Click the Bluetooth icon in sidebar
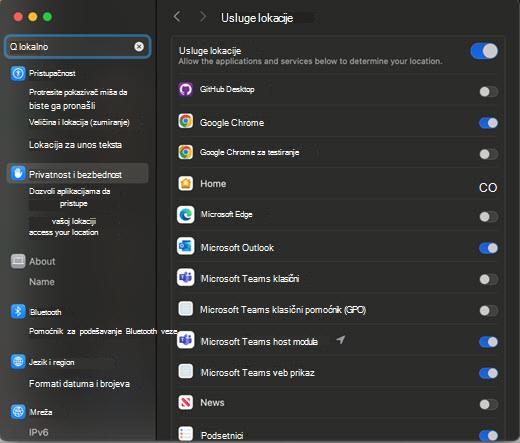Viewport: 520px width, 443px height. click(x=18, y=312)
